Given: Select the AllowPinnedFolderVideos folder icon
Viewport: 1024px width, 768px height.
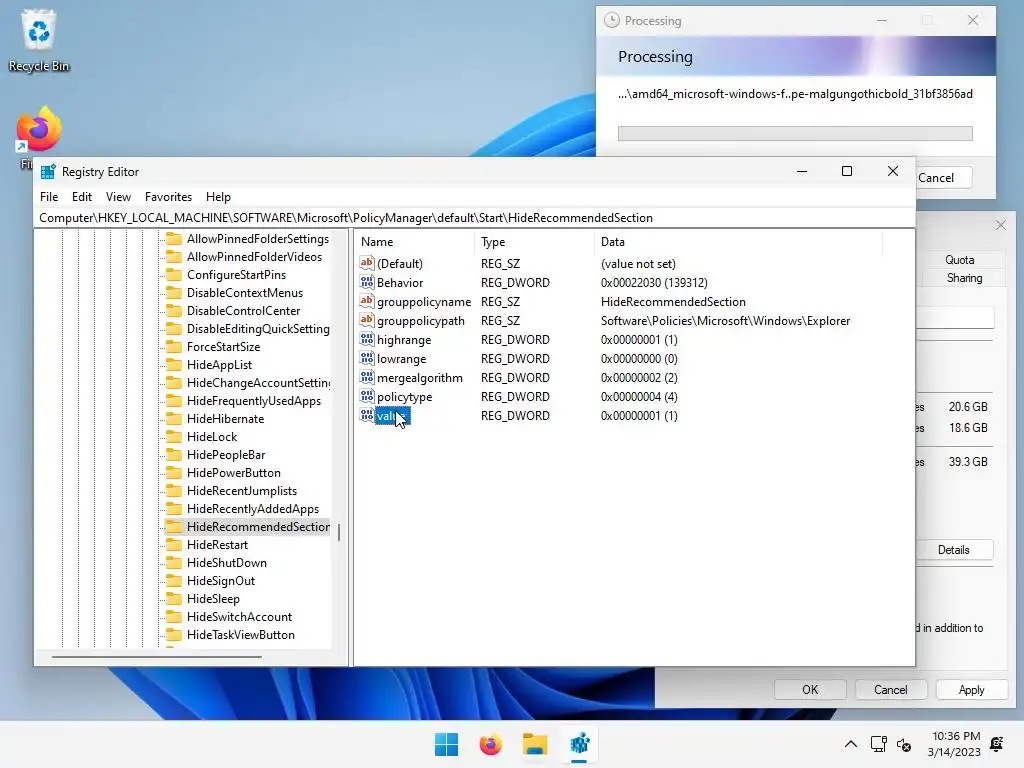Looking at the screenshot, I should pyautogui.click(x=174, y=257).
